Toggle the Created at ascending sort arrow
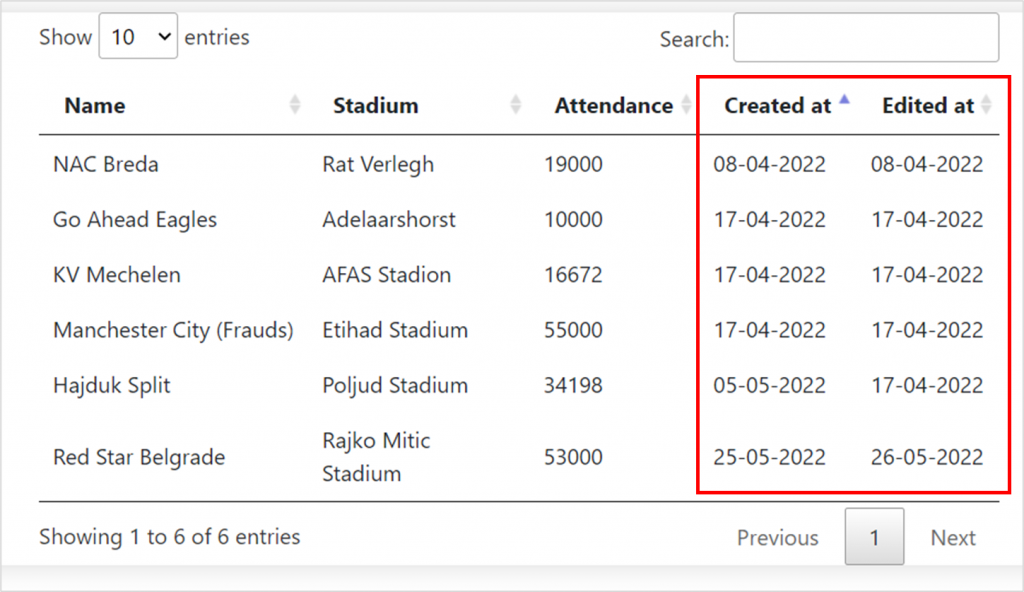Image resolution: width=1024 pixels, height=592 pixels. (844, 100)
